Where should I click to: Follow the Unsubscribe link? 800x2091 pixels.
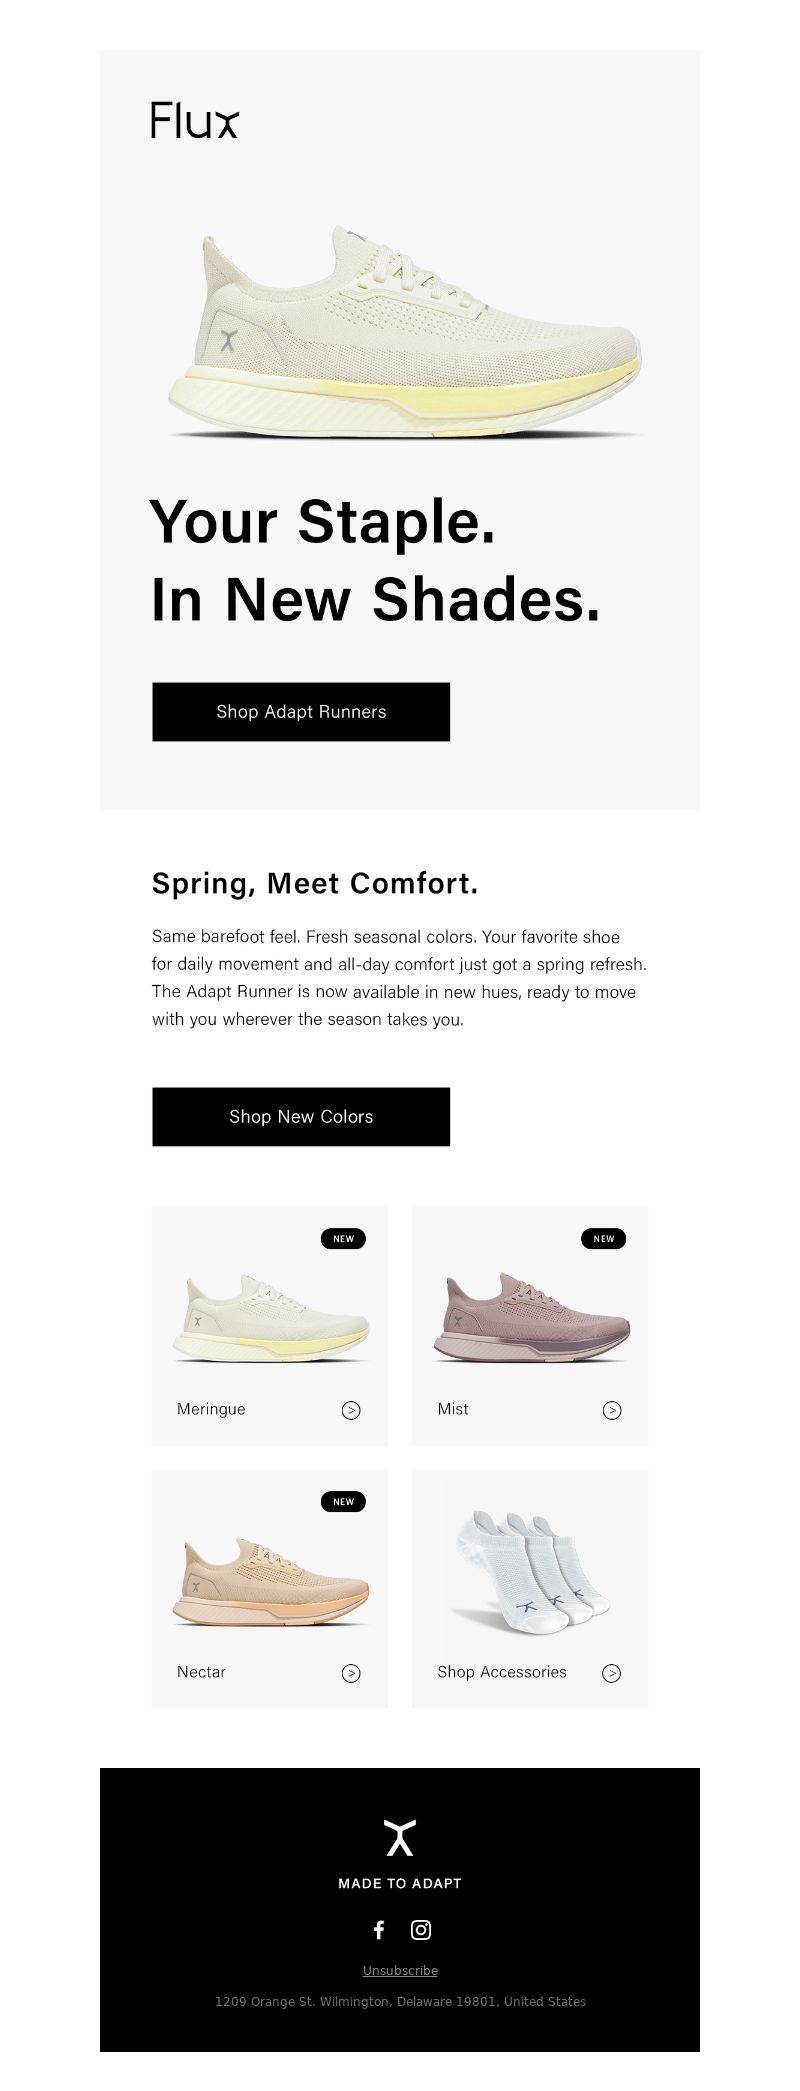coord(400,1970)
